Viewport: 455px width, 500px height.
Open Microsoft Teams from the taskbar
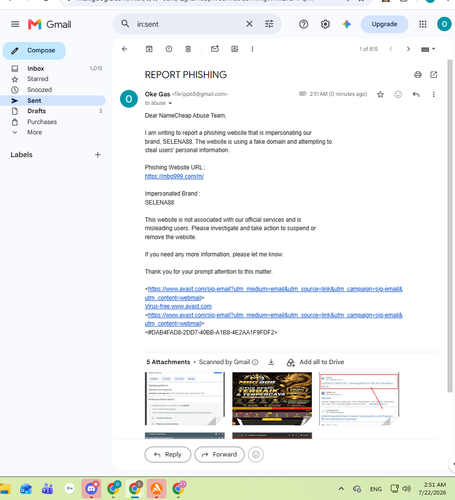[x=47, y=489]
